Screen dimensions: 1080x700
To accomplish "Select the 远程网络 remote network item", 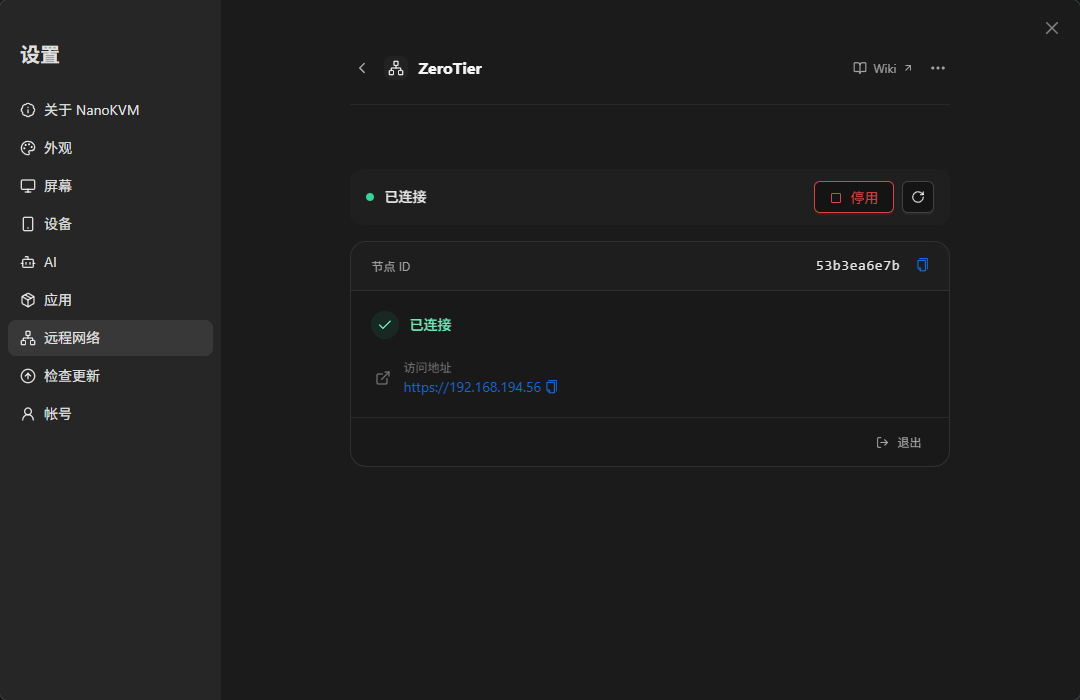I will tap(110, 338).
